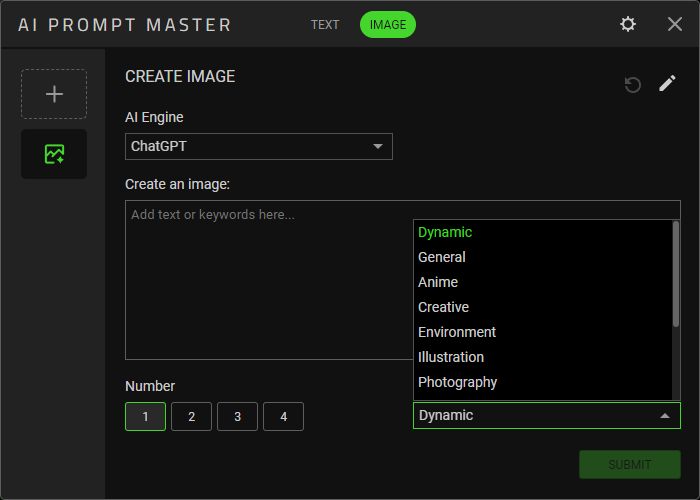Set number of images to 4
This screenshot has width=700, height=500.
click(x=283, y=416)
